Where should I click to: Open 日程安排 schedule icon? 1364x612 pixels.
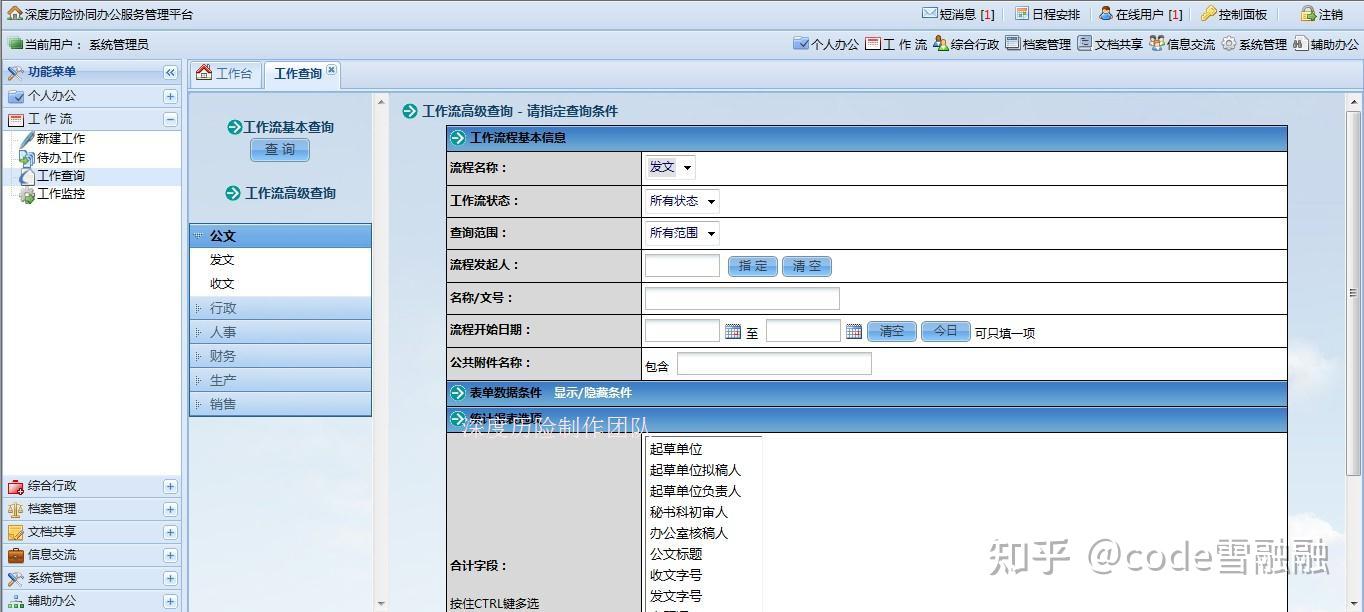point(1021,14)
